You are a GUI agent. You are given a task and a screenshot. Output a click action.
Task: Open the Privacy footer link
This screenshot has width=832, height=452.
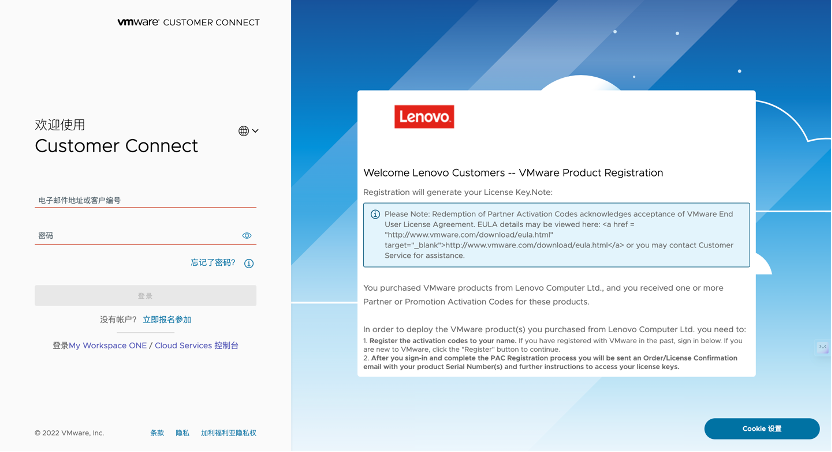(182, 433)
